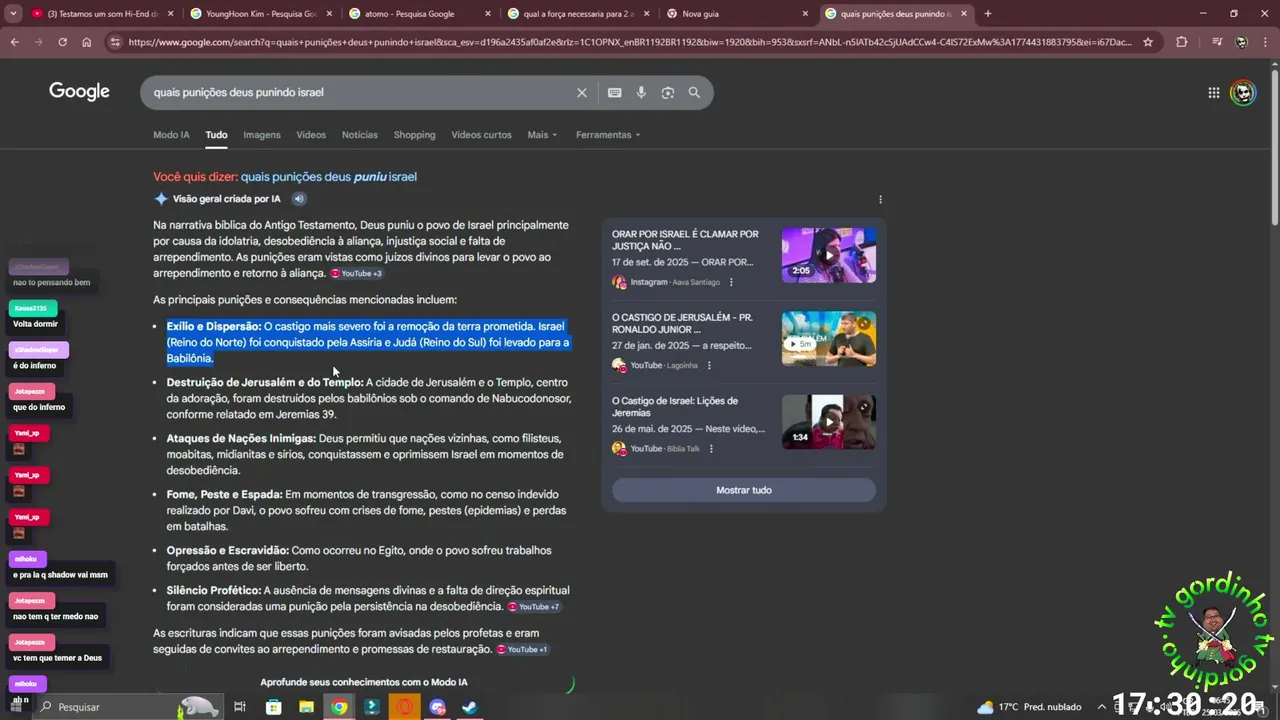Listen to the AI overview aloud

[x=298, y=199]
